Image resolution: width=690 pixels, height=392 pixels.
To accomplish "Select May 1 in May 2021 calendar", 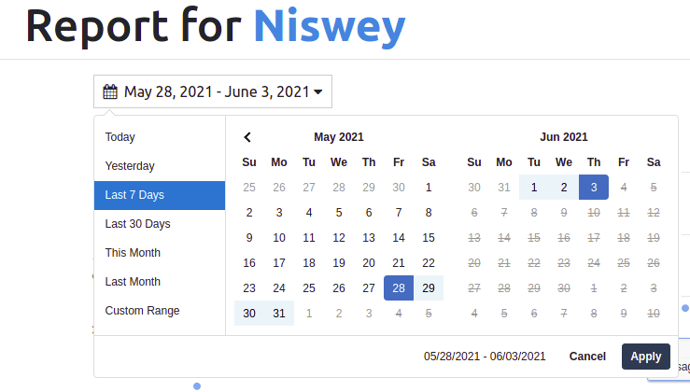I will pyautogui.click(x=429, y=187).
